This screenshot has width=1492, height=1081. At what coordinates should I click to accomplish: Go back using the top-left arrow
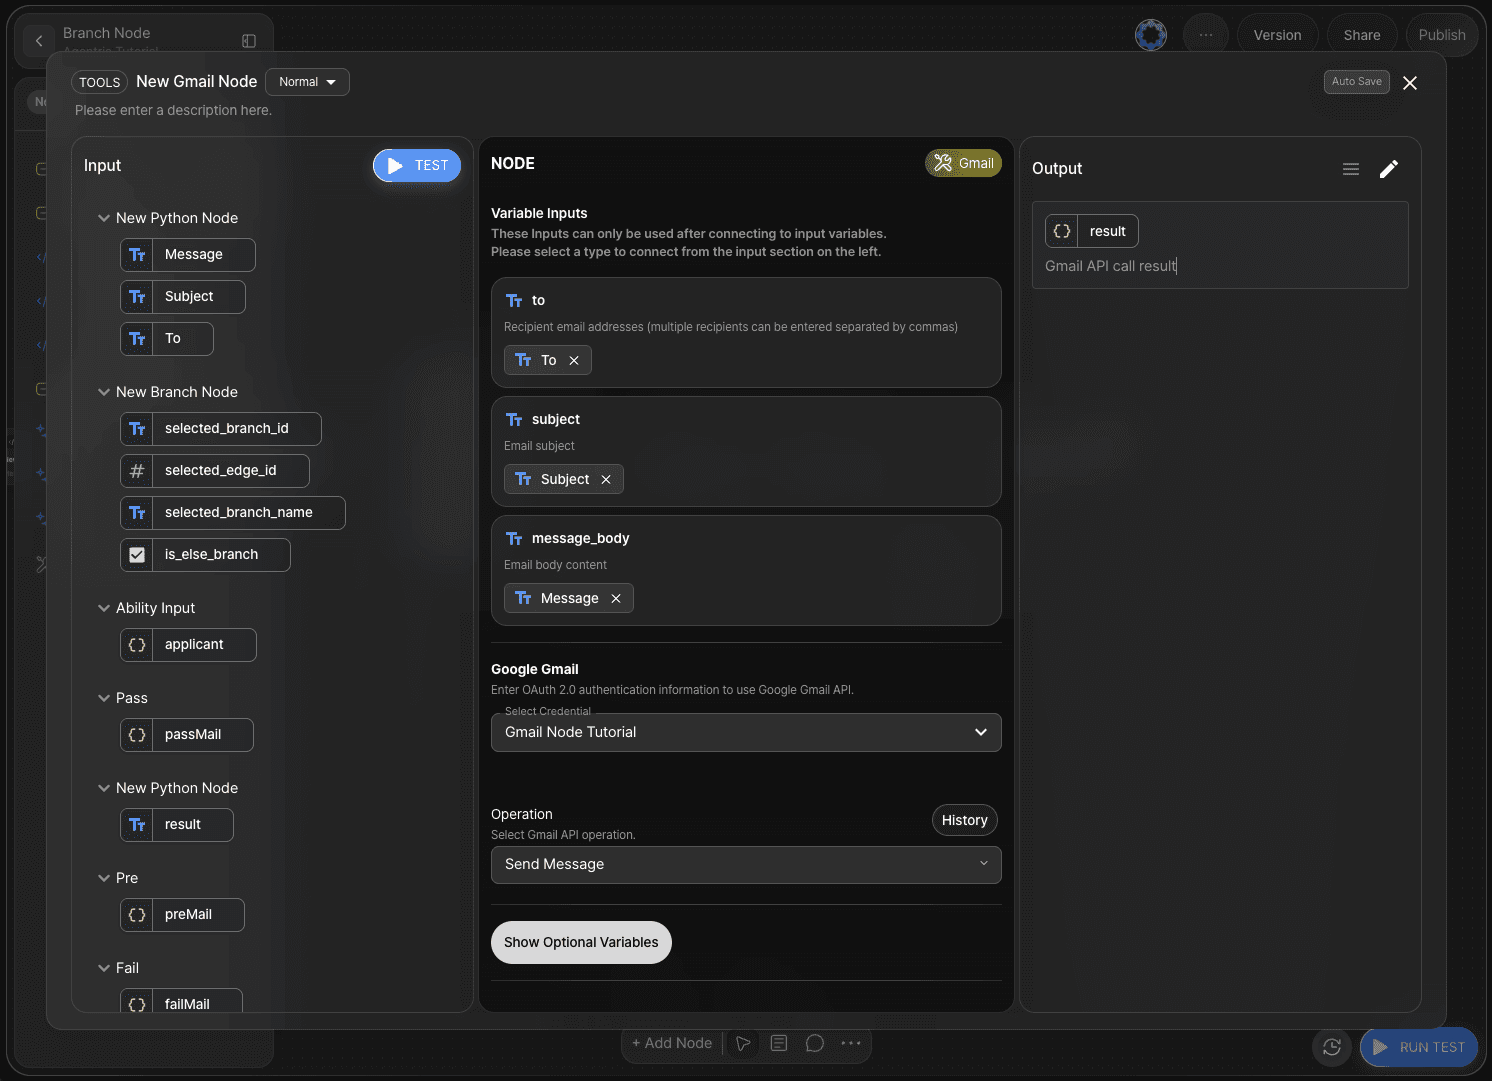[x=39, y=41]
